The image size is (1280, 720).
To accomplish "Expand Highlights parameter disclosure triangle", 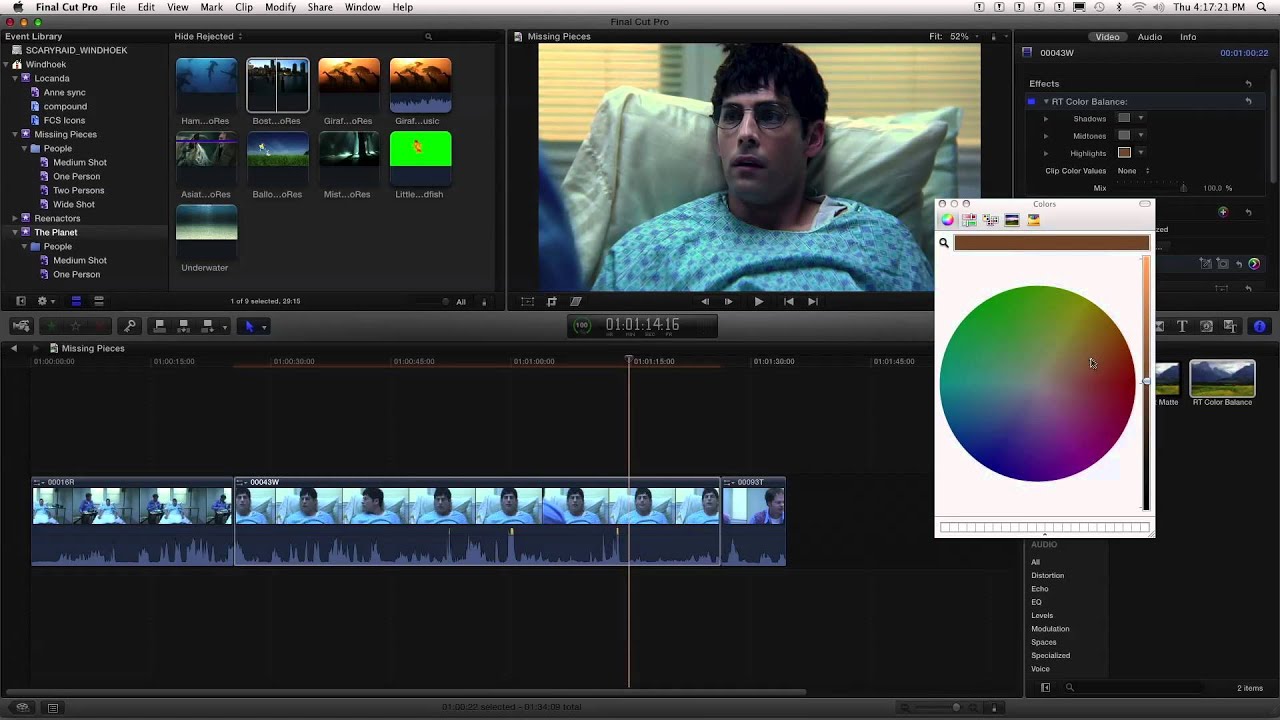I will (1046, 153).
